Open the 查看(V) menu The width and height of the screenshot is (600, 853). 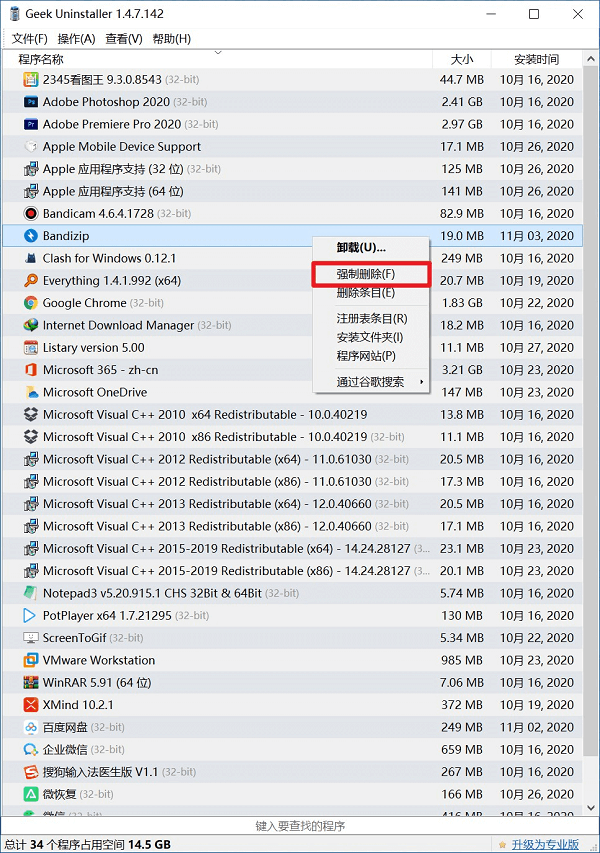tap(124, 39)
